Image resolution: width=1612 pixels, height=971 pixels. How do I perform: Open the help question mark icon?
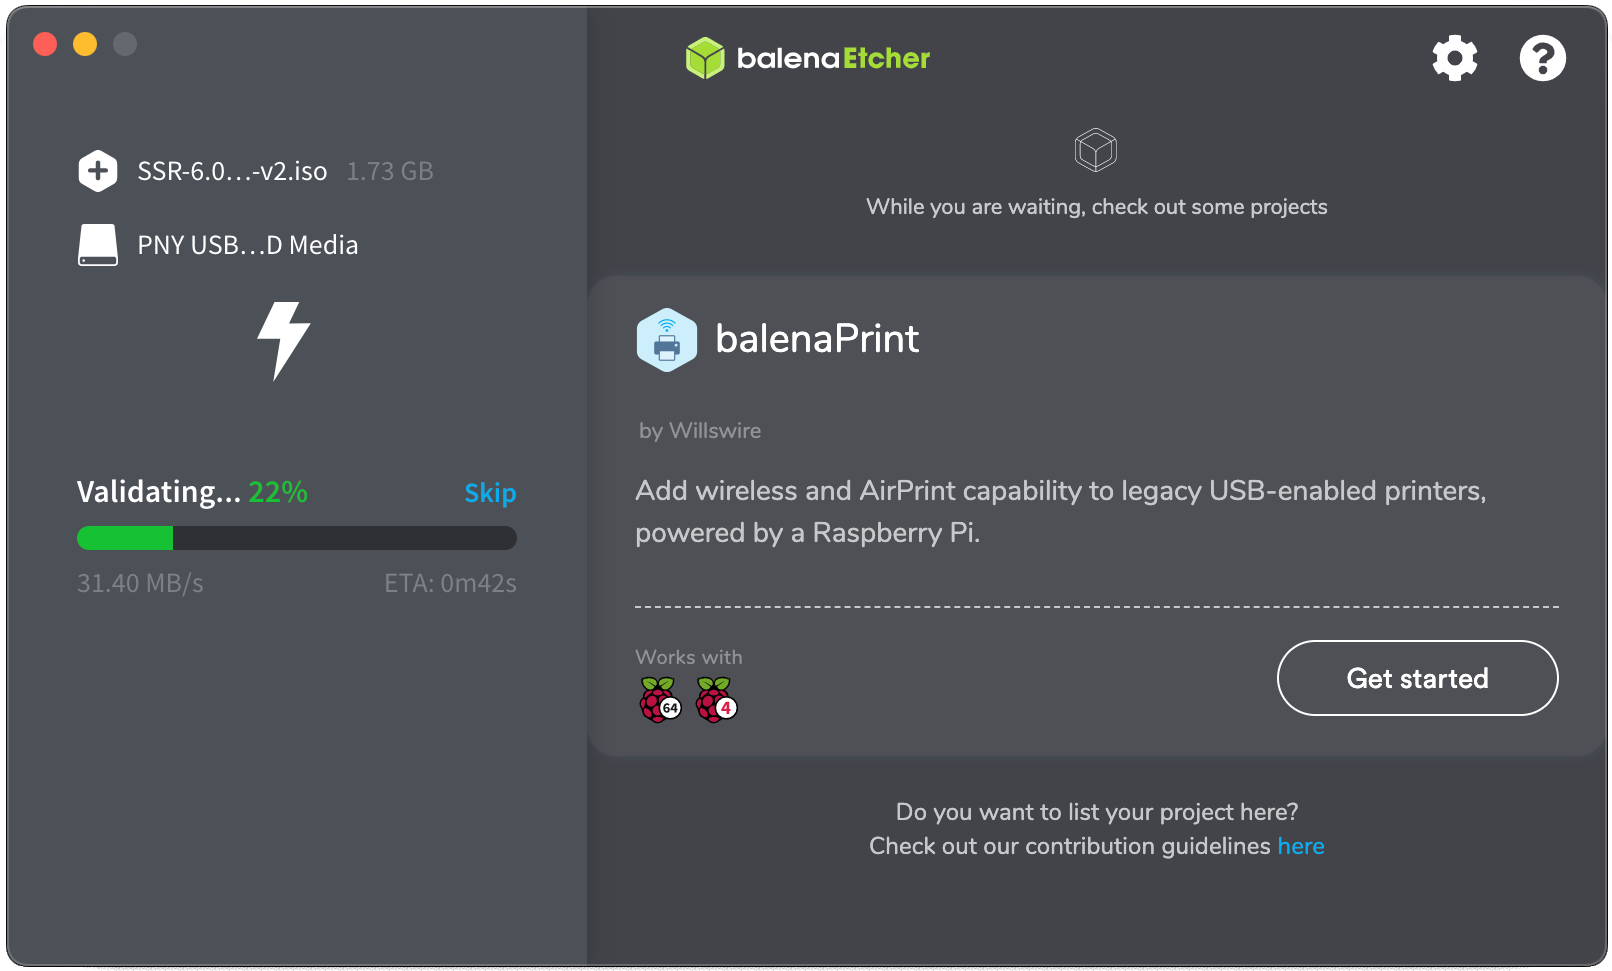point(1542,58)
